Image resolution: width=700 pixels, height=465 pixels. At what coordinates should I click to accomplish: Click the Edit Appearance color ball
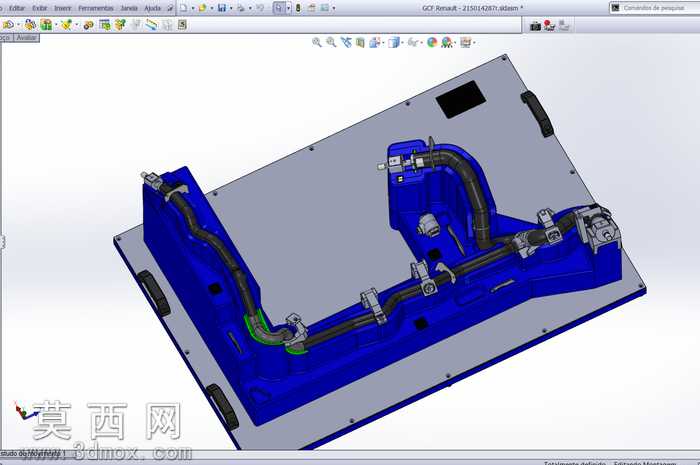[x=432, y=42]
